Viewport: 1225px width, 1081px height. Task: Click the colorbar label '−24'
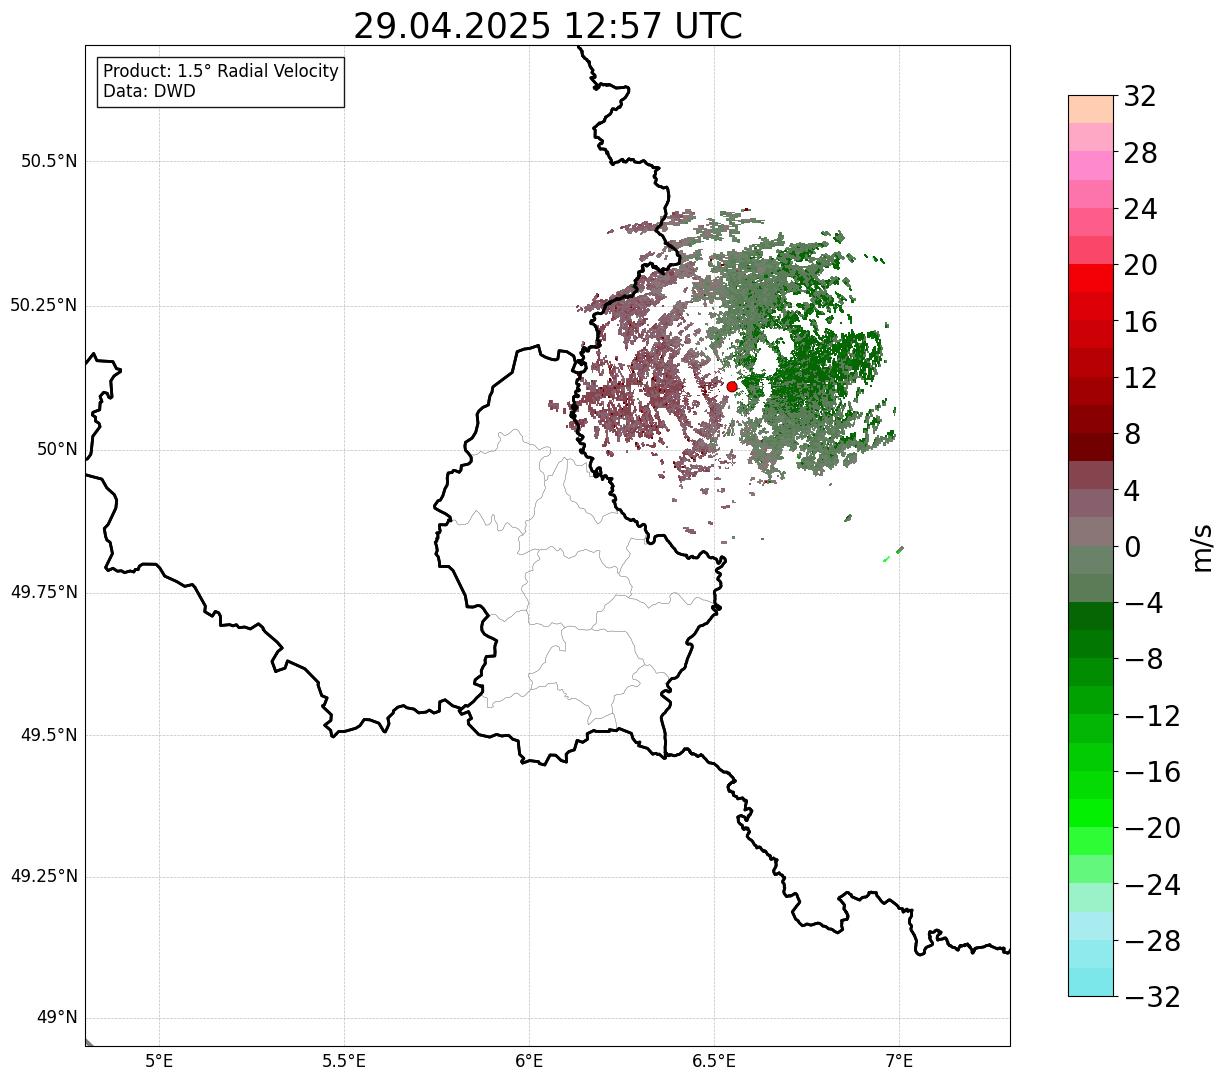point(1152,885)
